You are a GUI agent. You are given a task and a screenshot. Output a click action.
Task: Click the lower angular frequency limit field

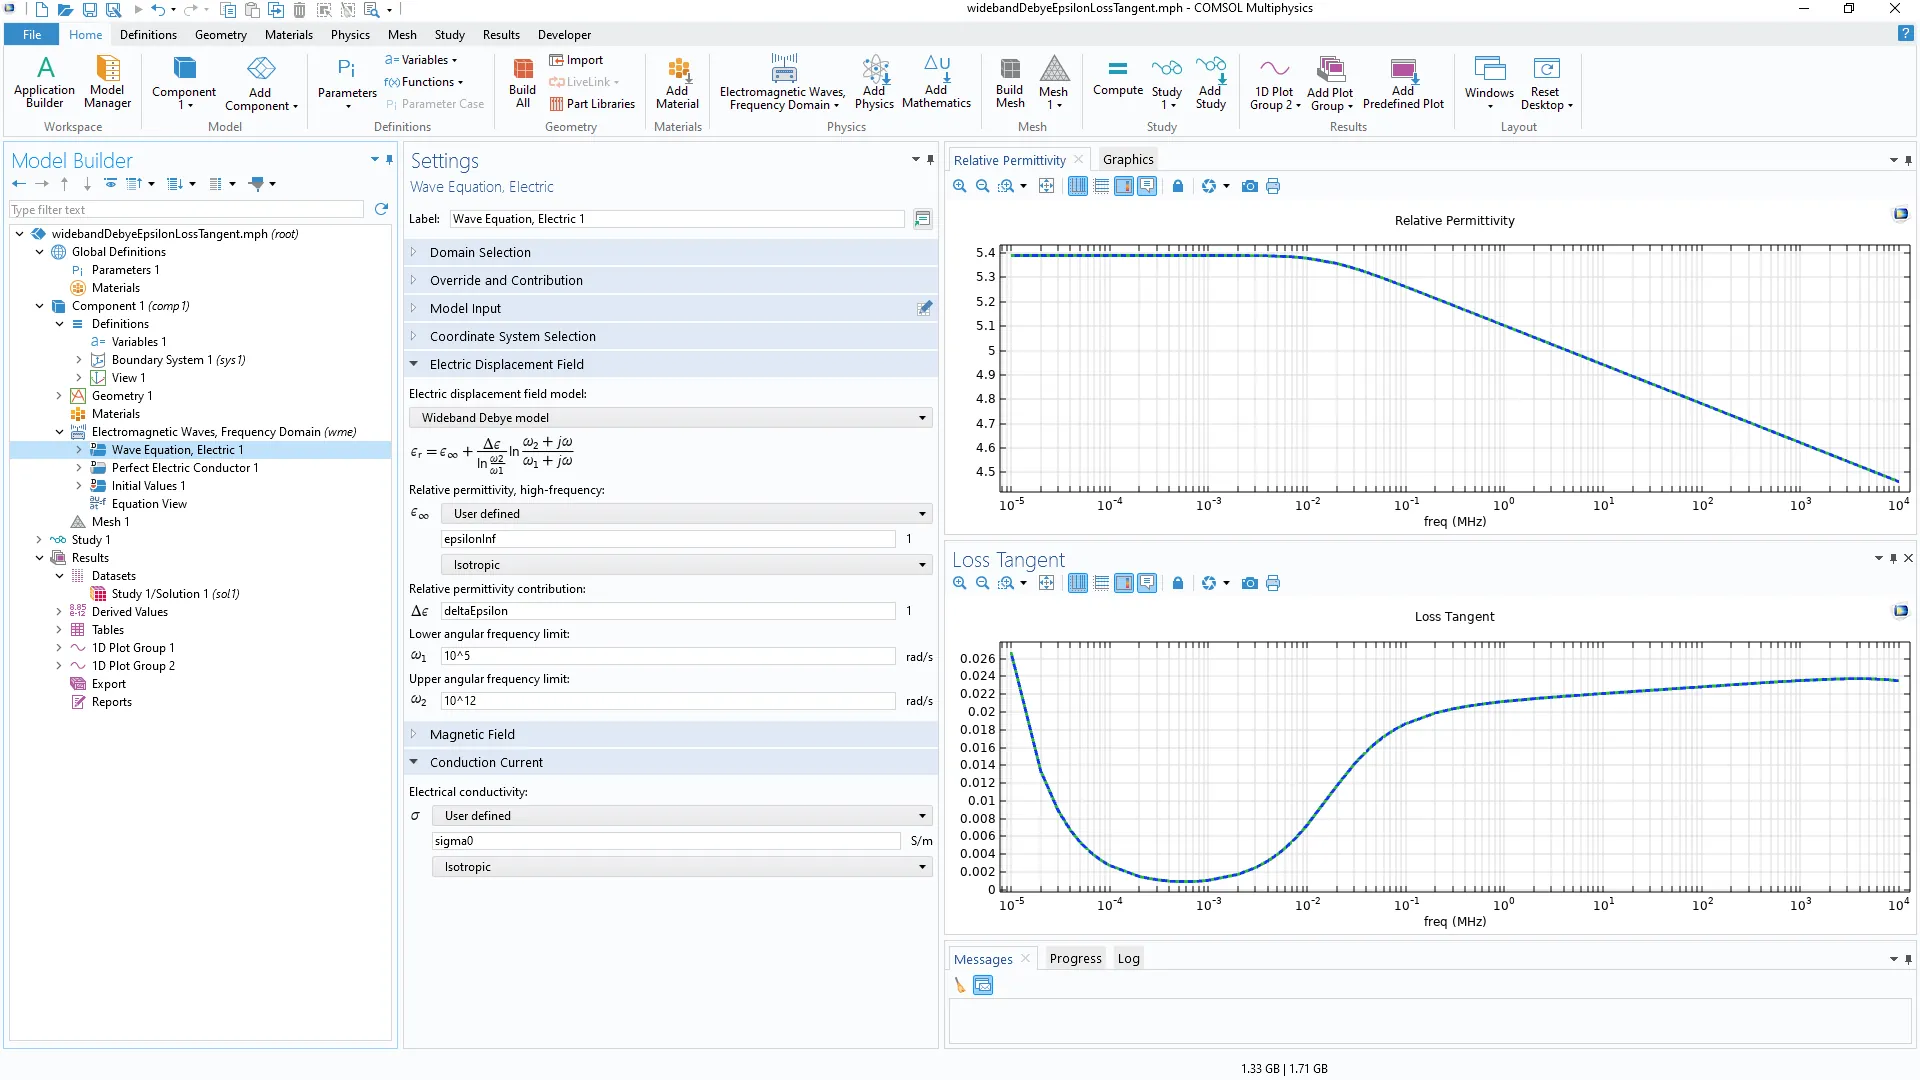667,656
